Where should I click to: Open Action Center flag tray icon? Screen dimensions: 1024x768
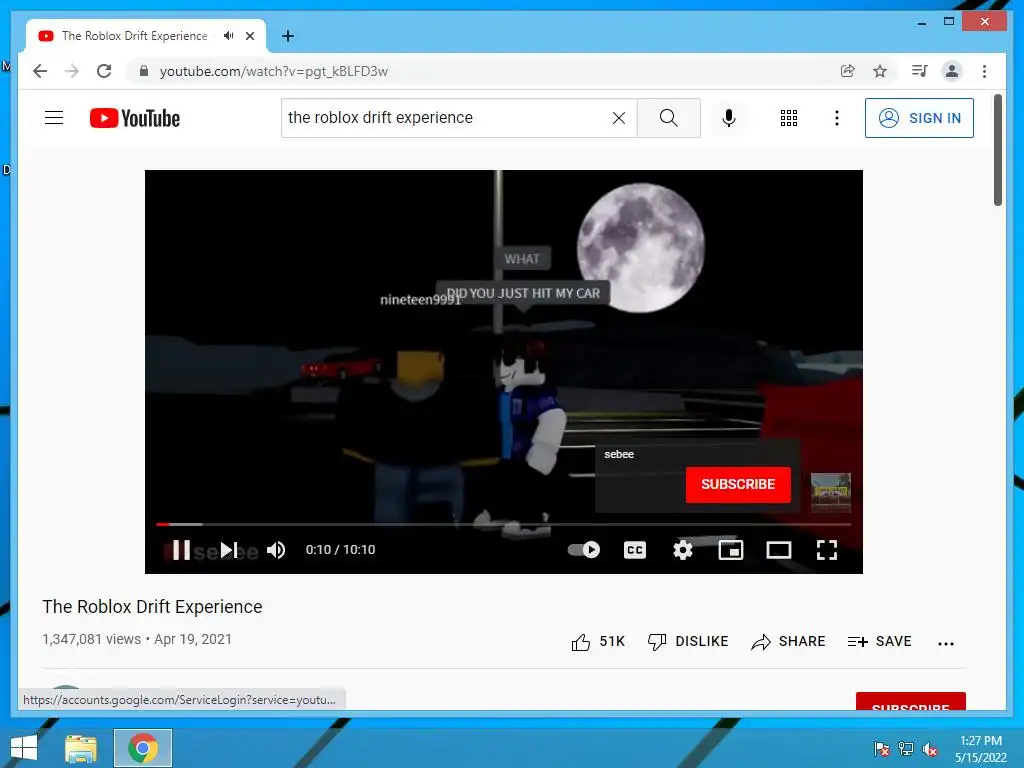click(x=882, y=750)
